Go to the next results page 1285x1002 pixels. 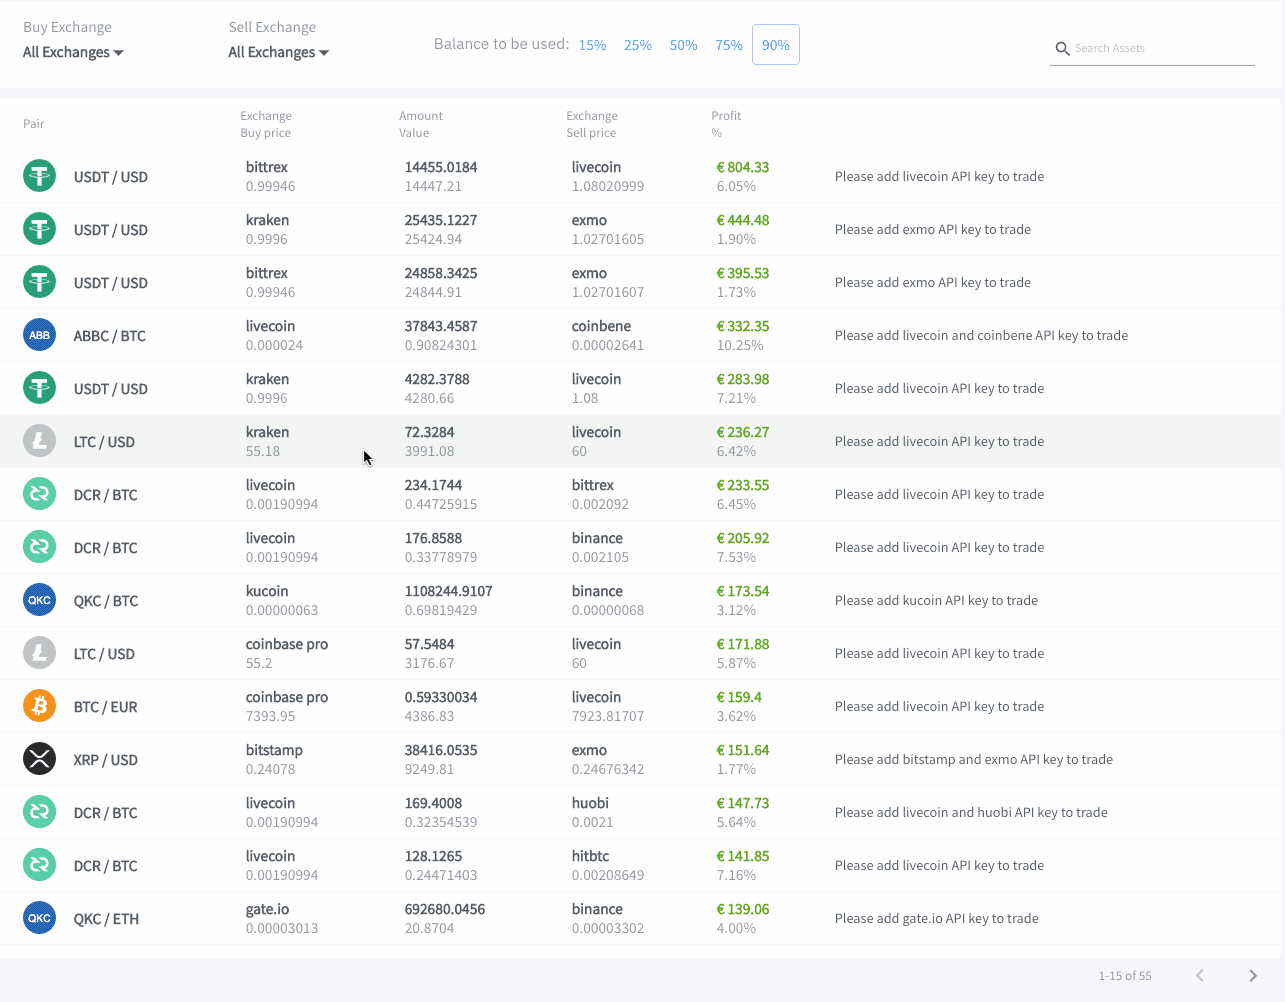tap(1253, 976)
